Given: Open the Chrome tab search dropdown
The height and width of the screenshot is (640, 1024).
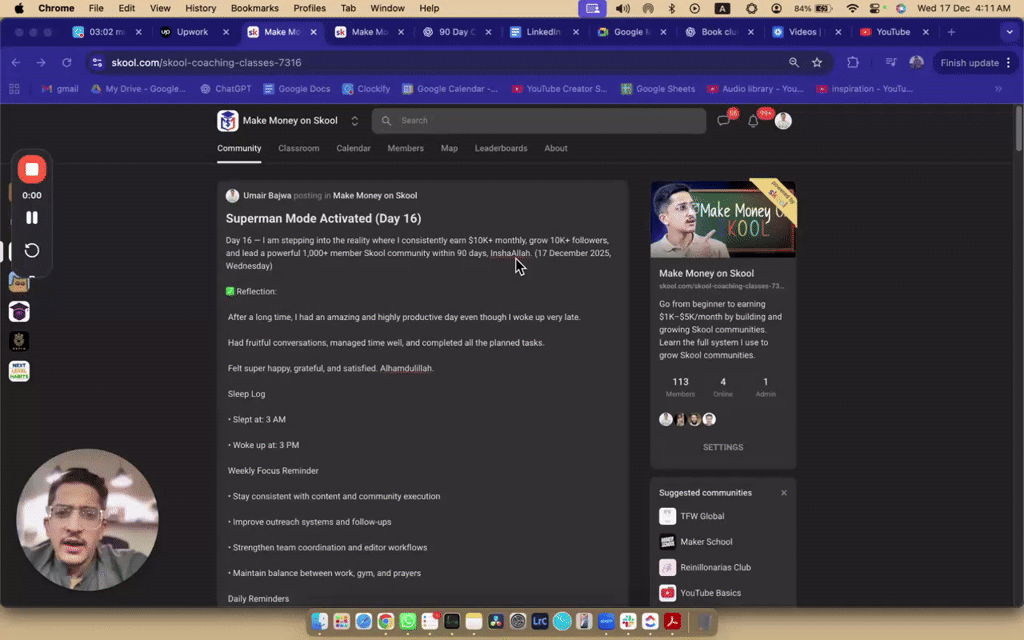Looking at the screenshot, I should (x=1009, y=32).
